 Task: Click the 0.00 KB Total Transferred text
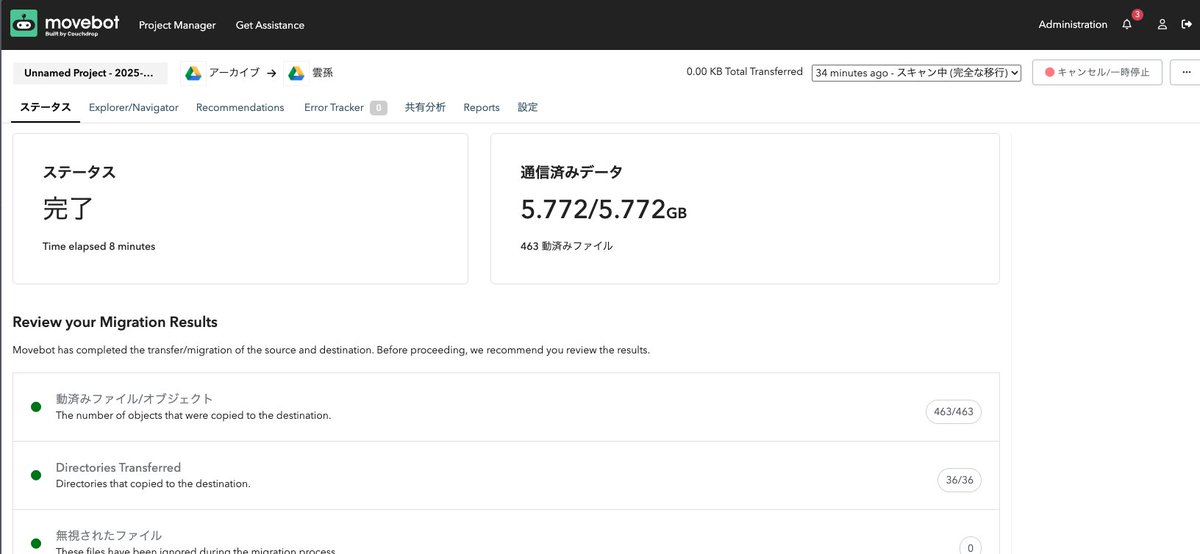point(744,72)
